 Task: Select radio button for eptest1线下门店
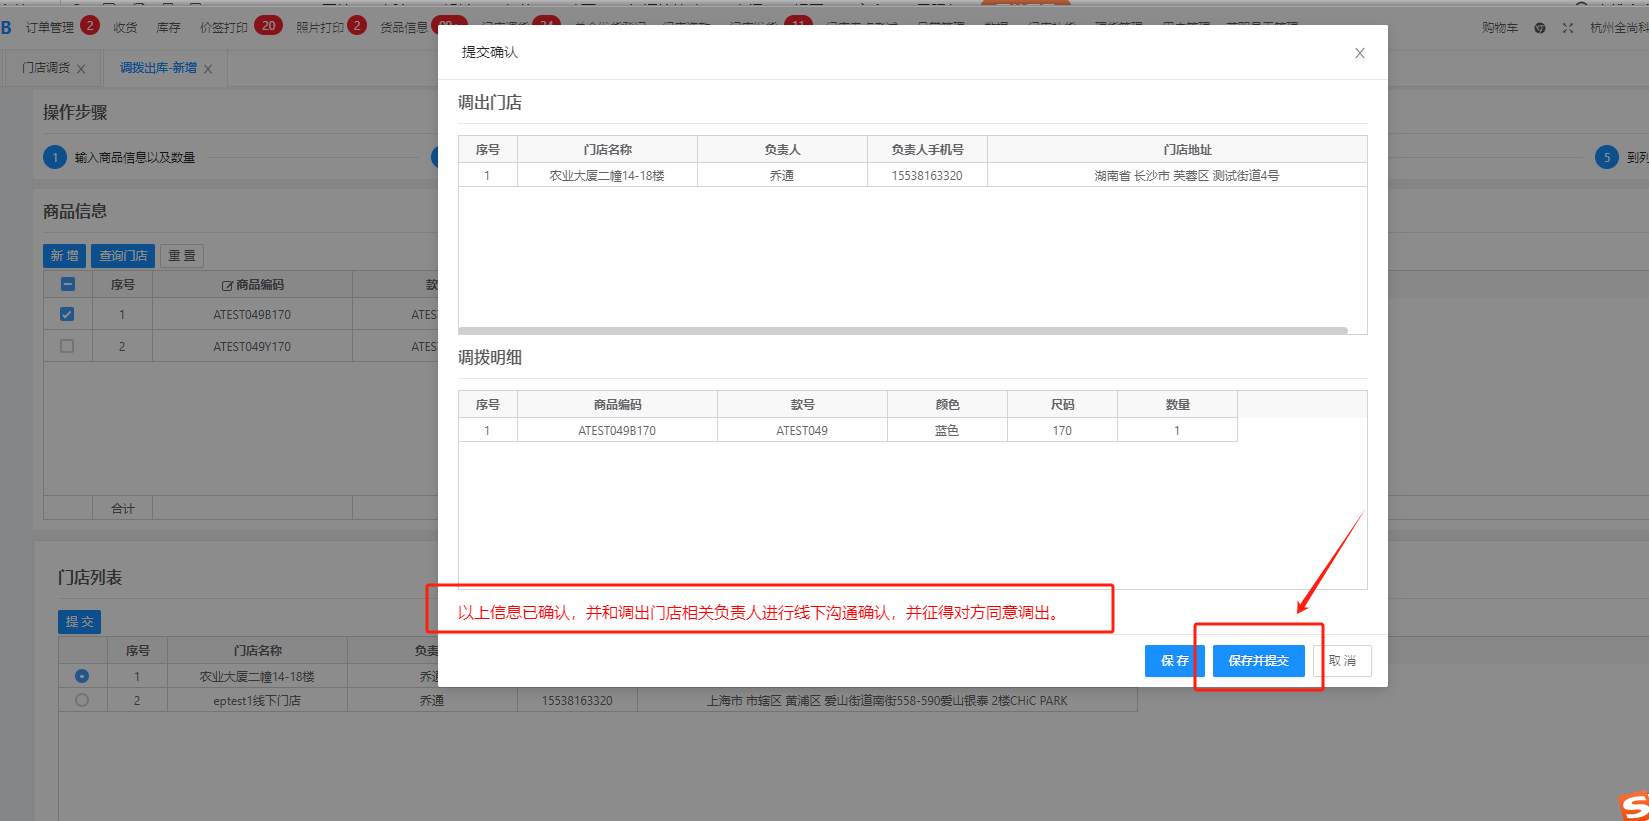point(82,700)
